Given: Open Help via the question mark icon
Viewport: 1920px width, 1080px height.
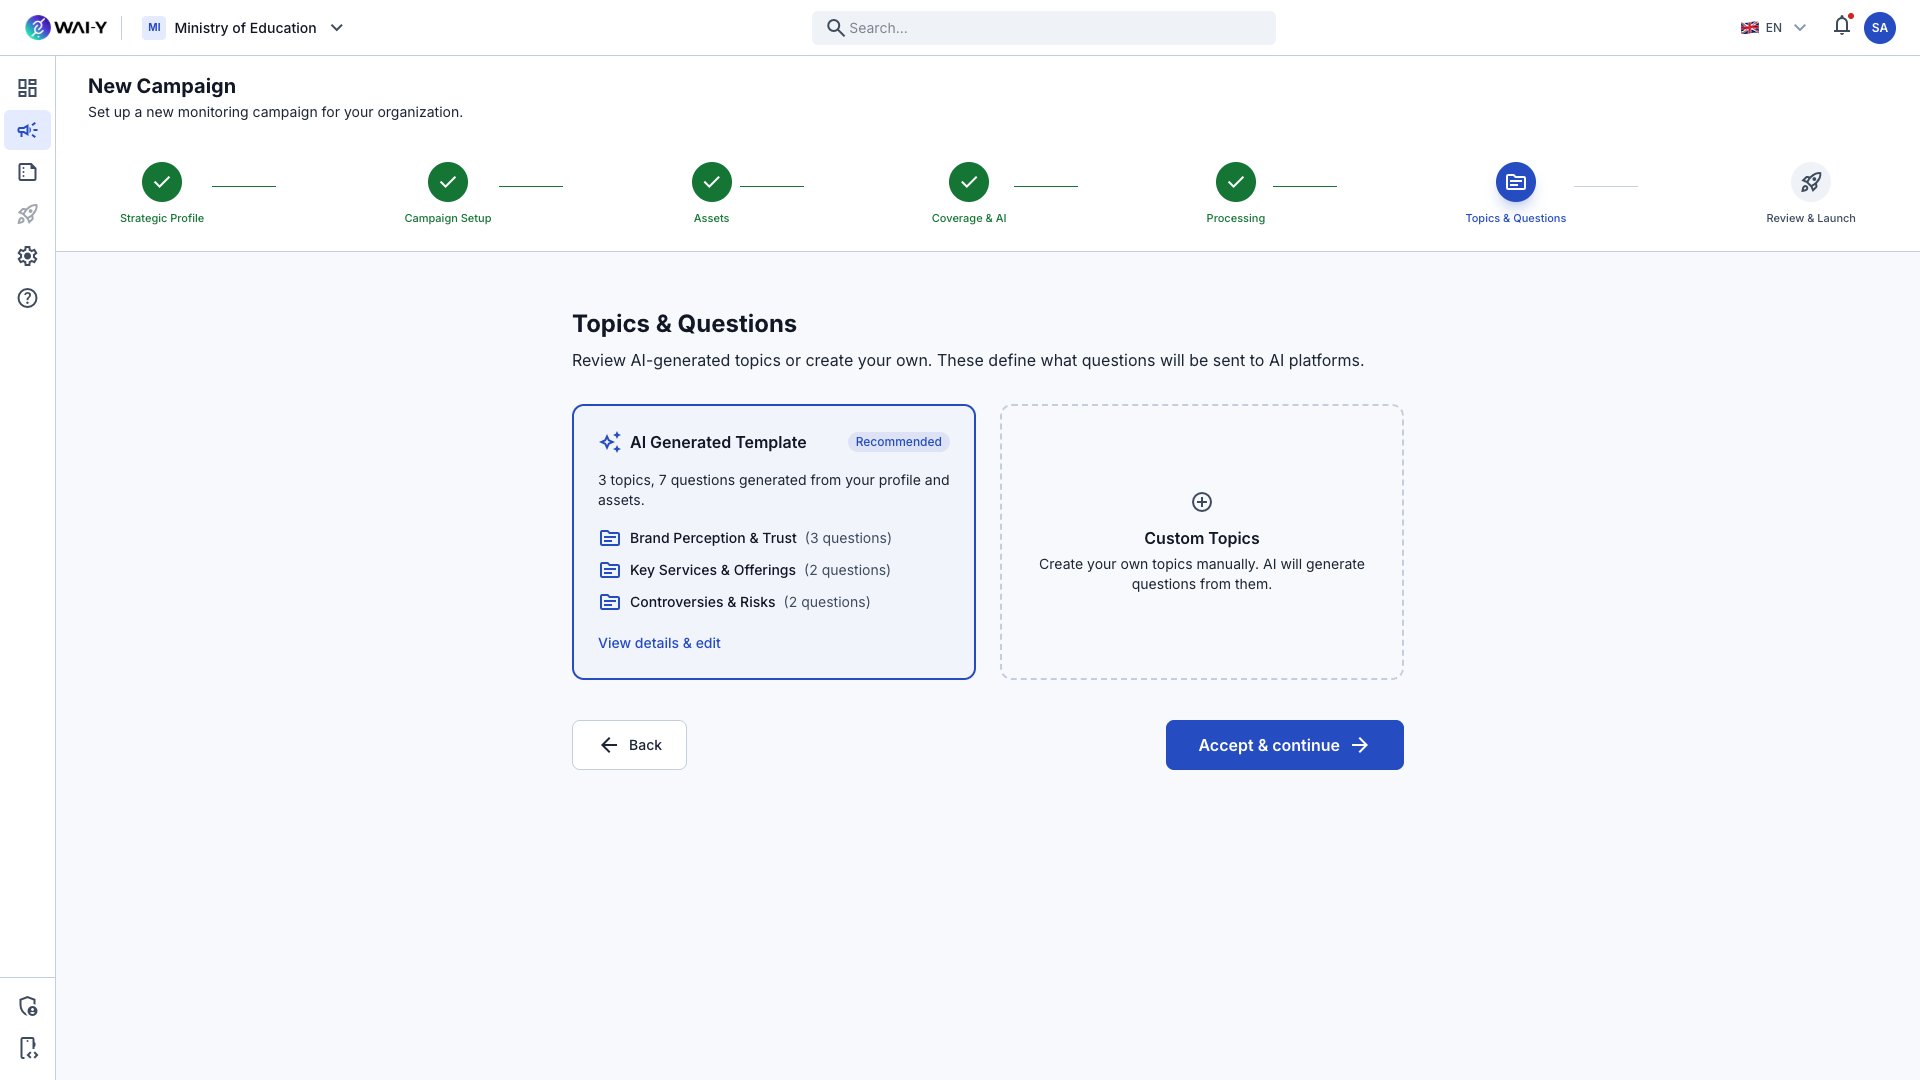Looking at the screenshot, I should tap(27, 298).
